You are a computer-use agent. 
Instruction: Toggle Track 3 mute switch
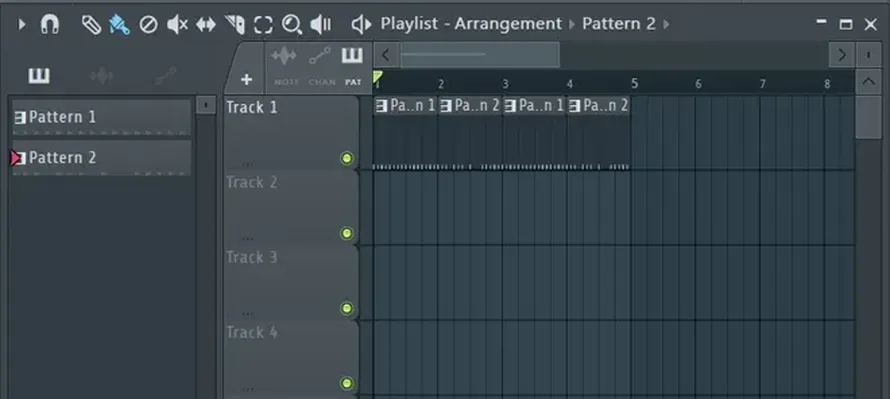[346, 308]
